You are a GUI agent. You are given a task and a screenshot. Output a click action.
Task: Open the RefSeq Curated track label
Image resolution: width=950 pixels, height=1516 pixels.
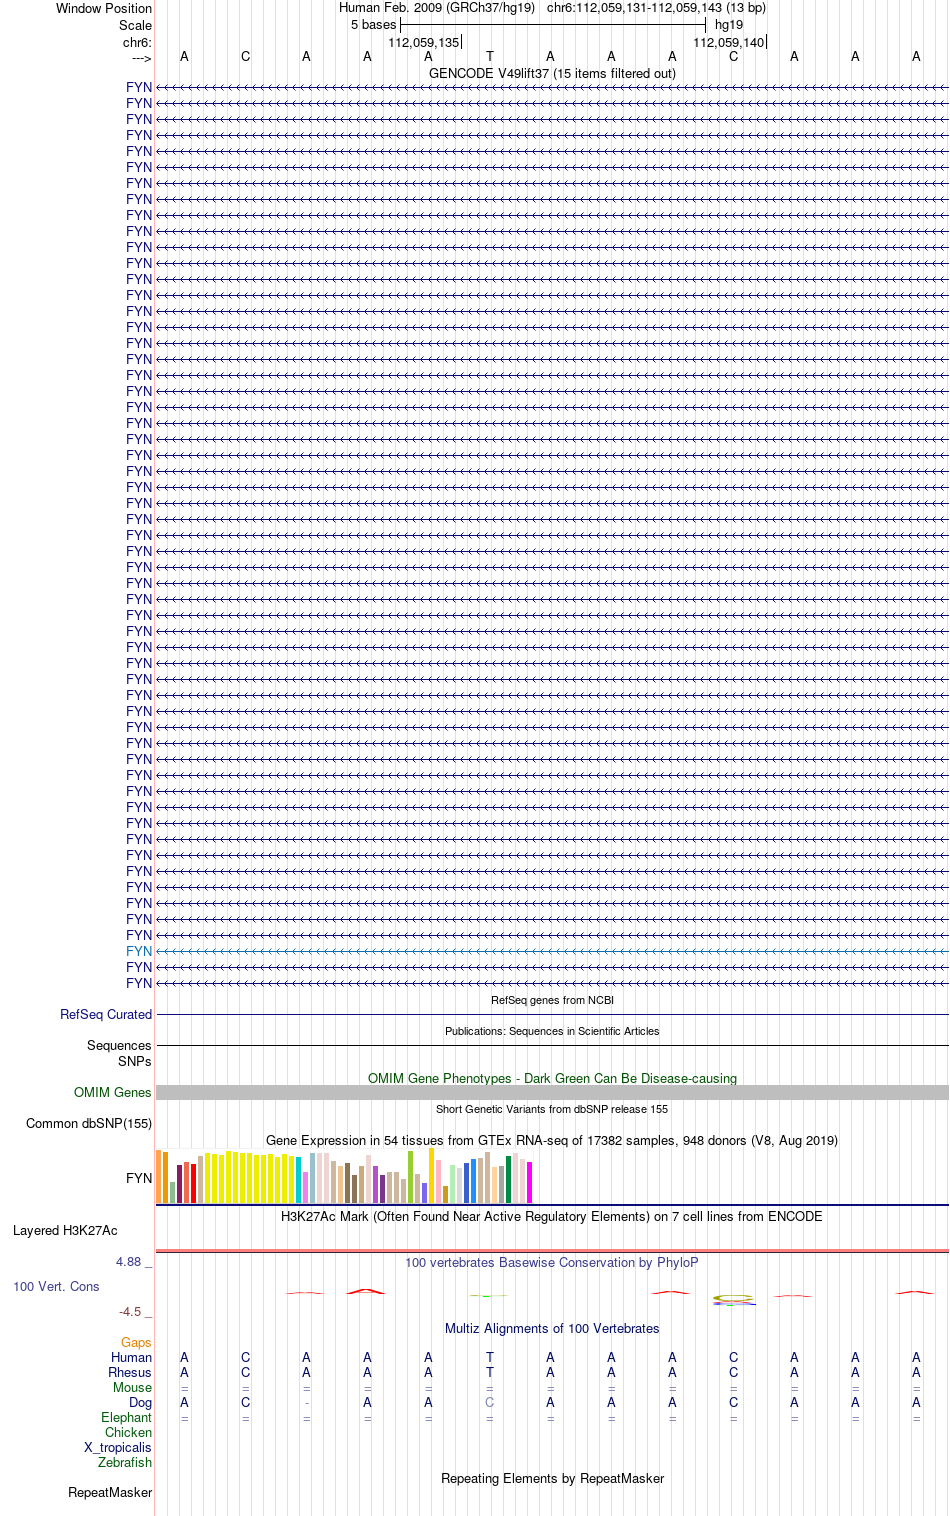(x=106, y=1014)
